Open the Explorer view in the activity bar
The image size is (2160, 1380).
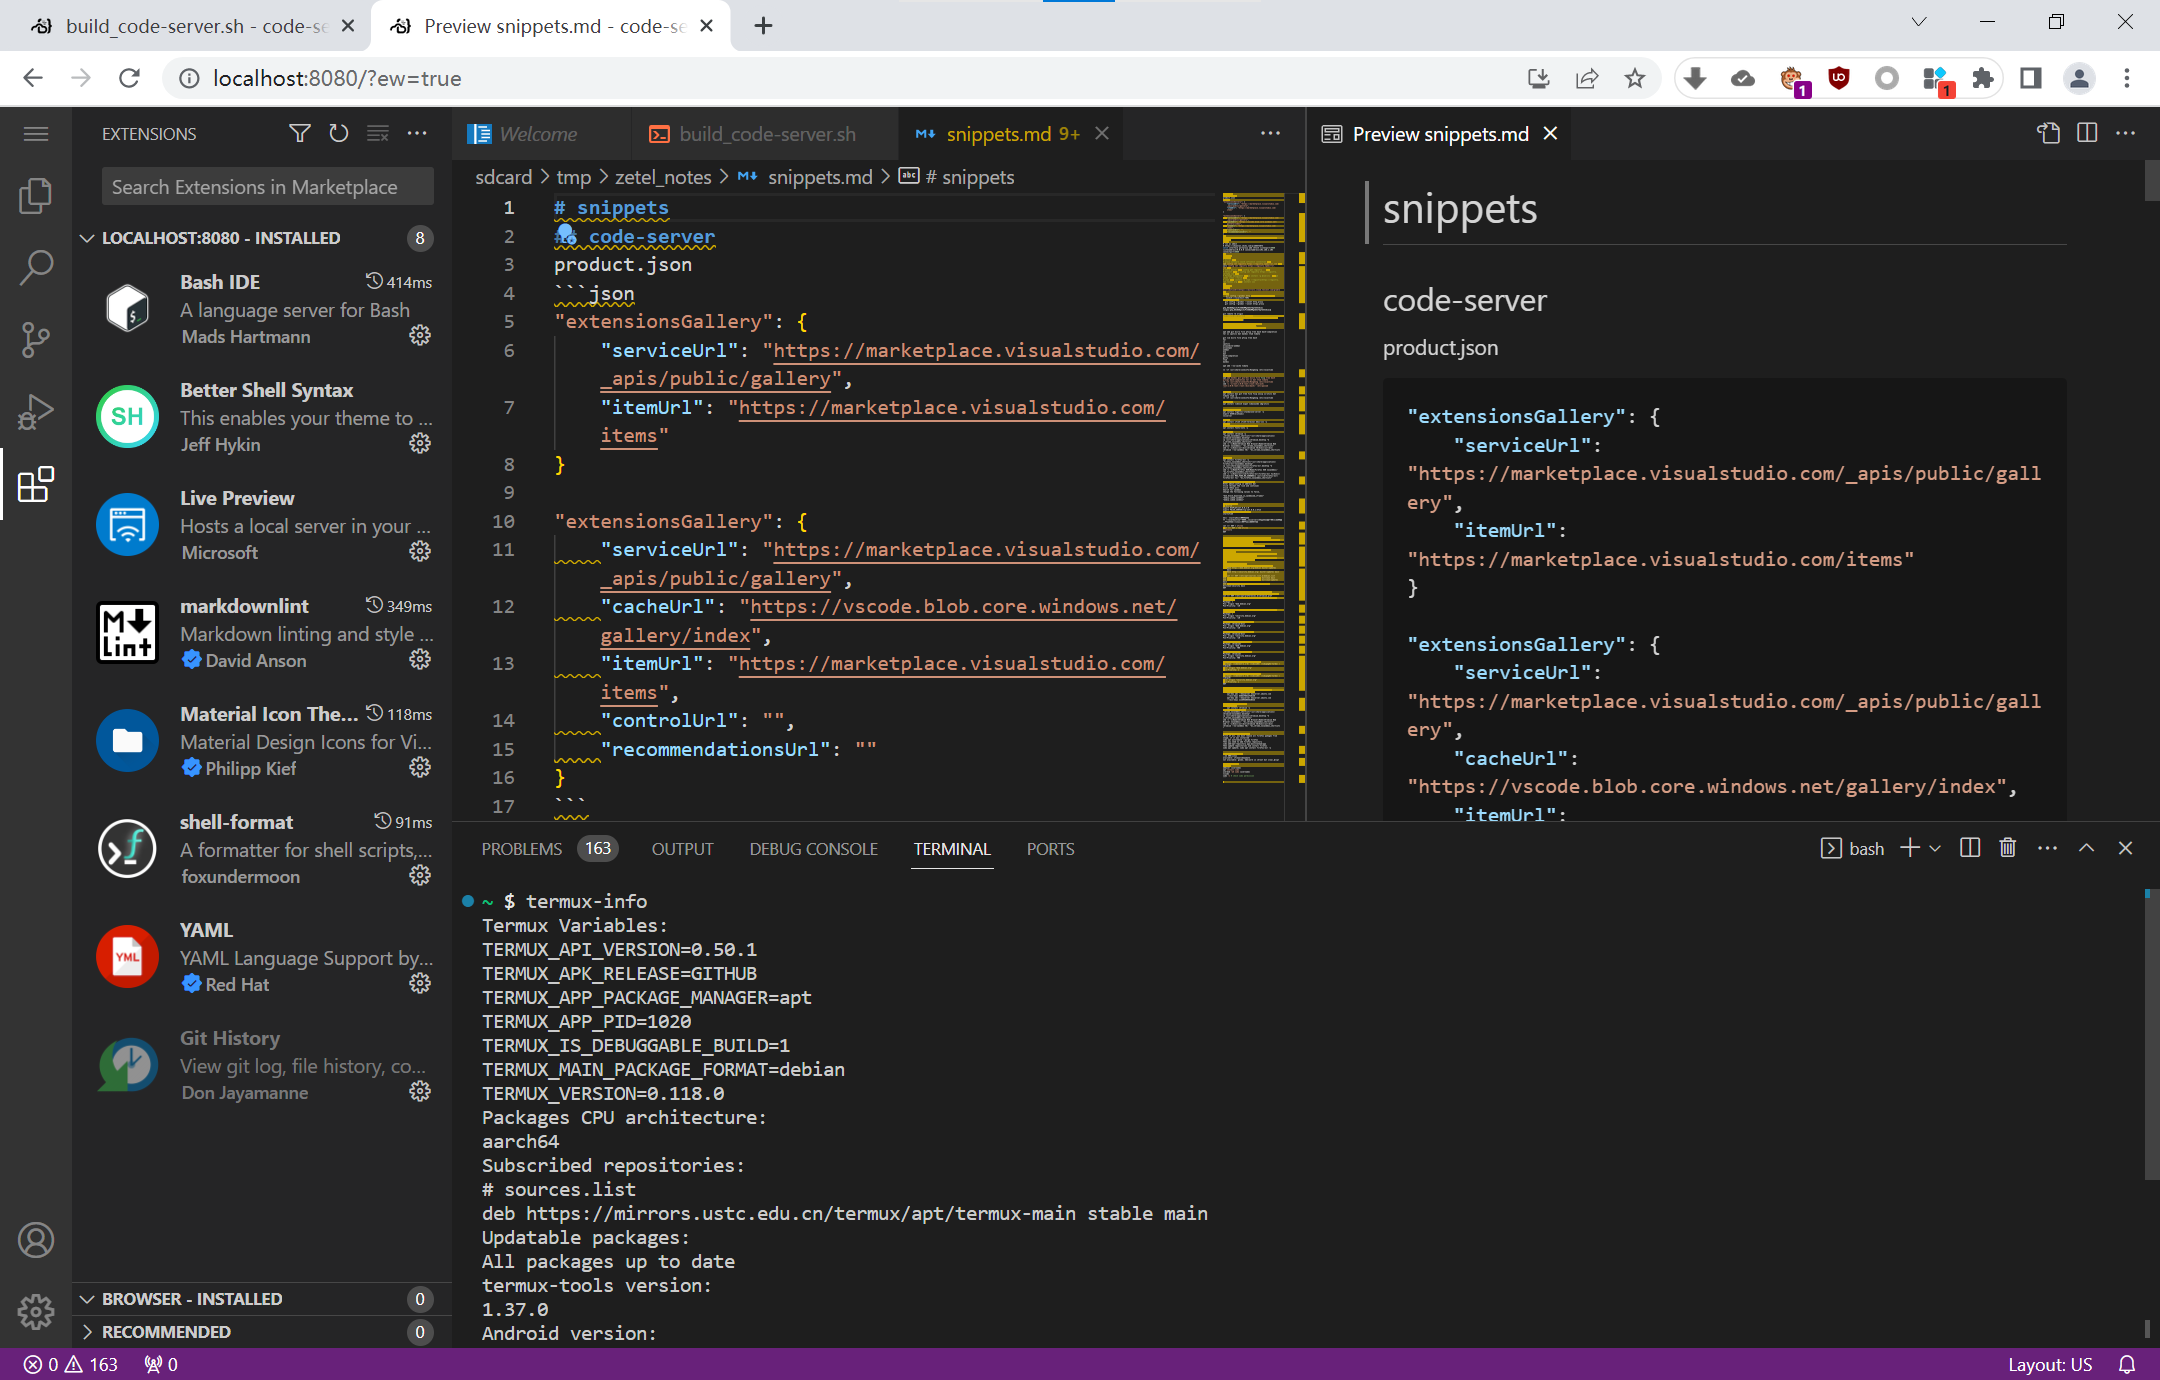[x=36, y=196]
